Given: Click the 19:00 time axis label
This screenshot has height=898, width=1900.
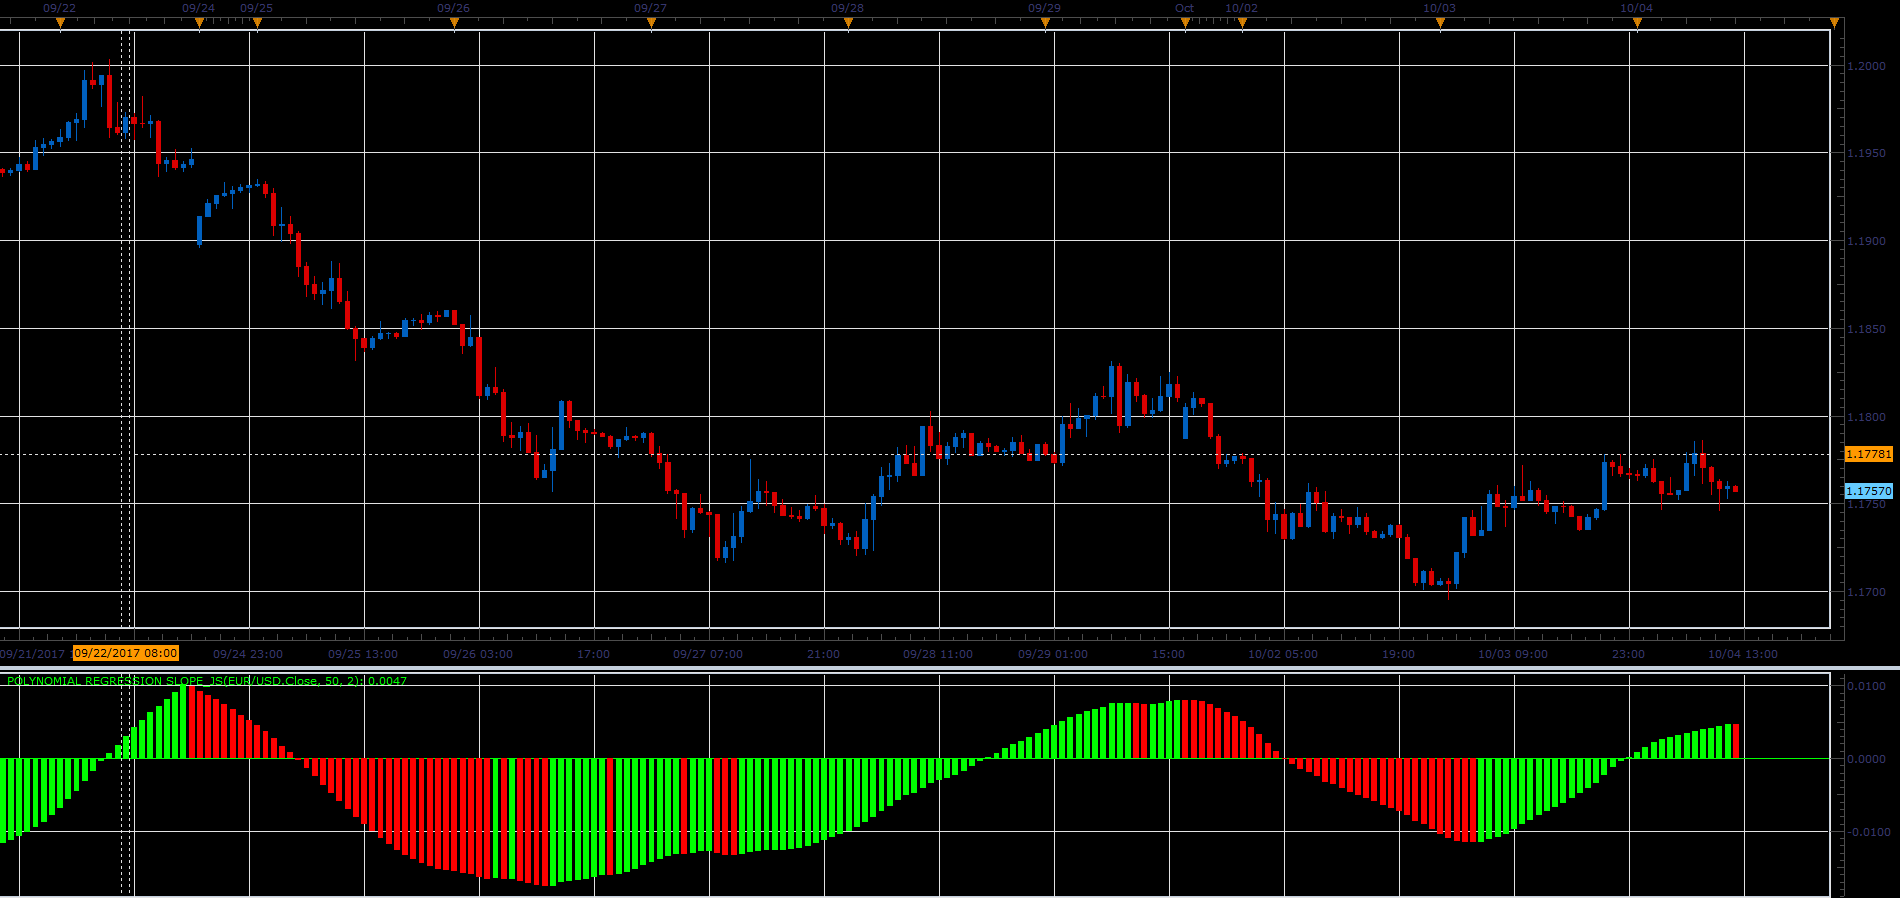Looking at the screenshot, I should point(1398,654).
